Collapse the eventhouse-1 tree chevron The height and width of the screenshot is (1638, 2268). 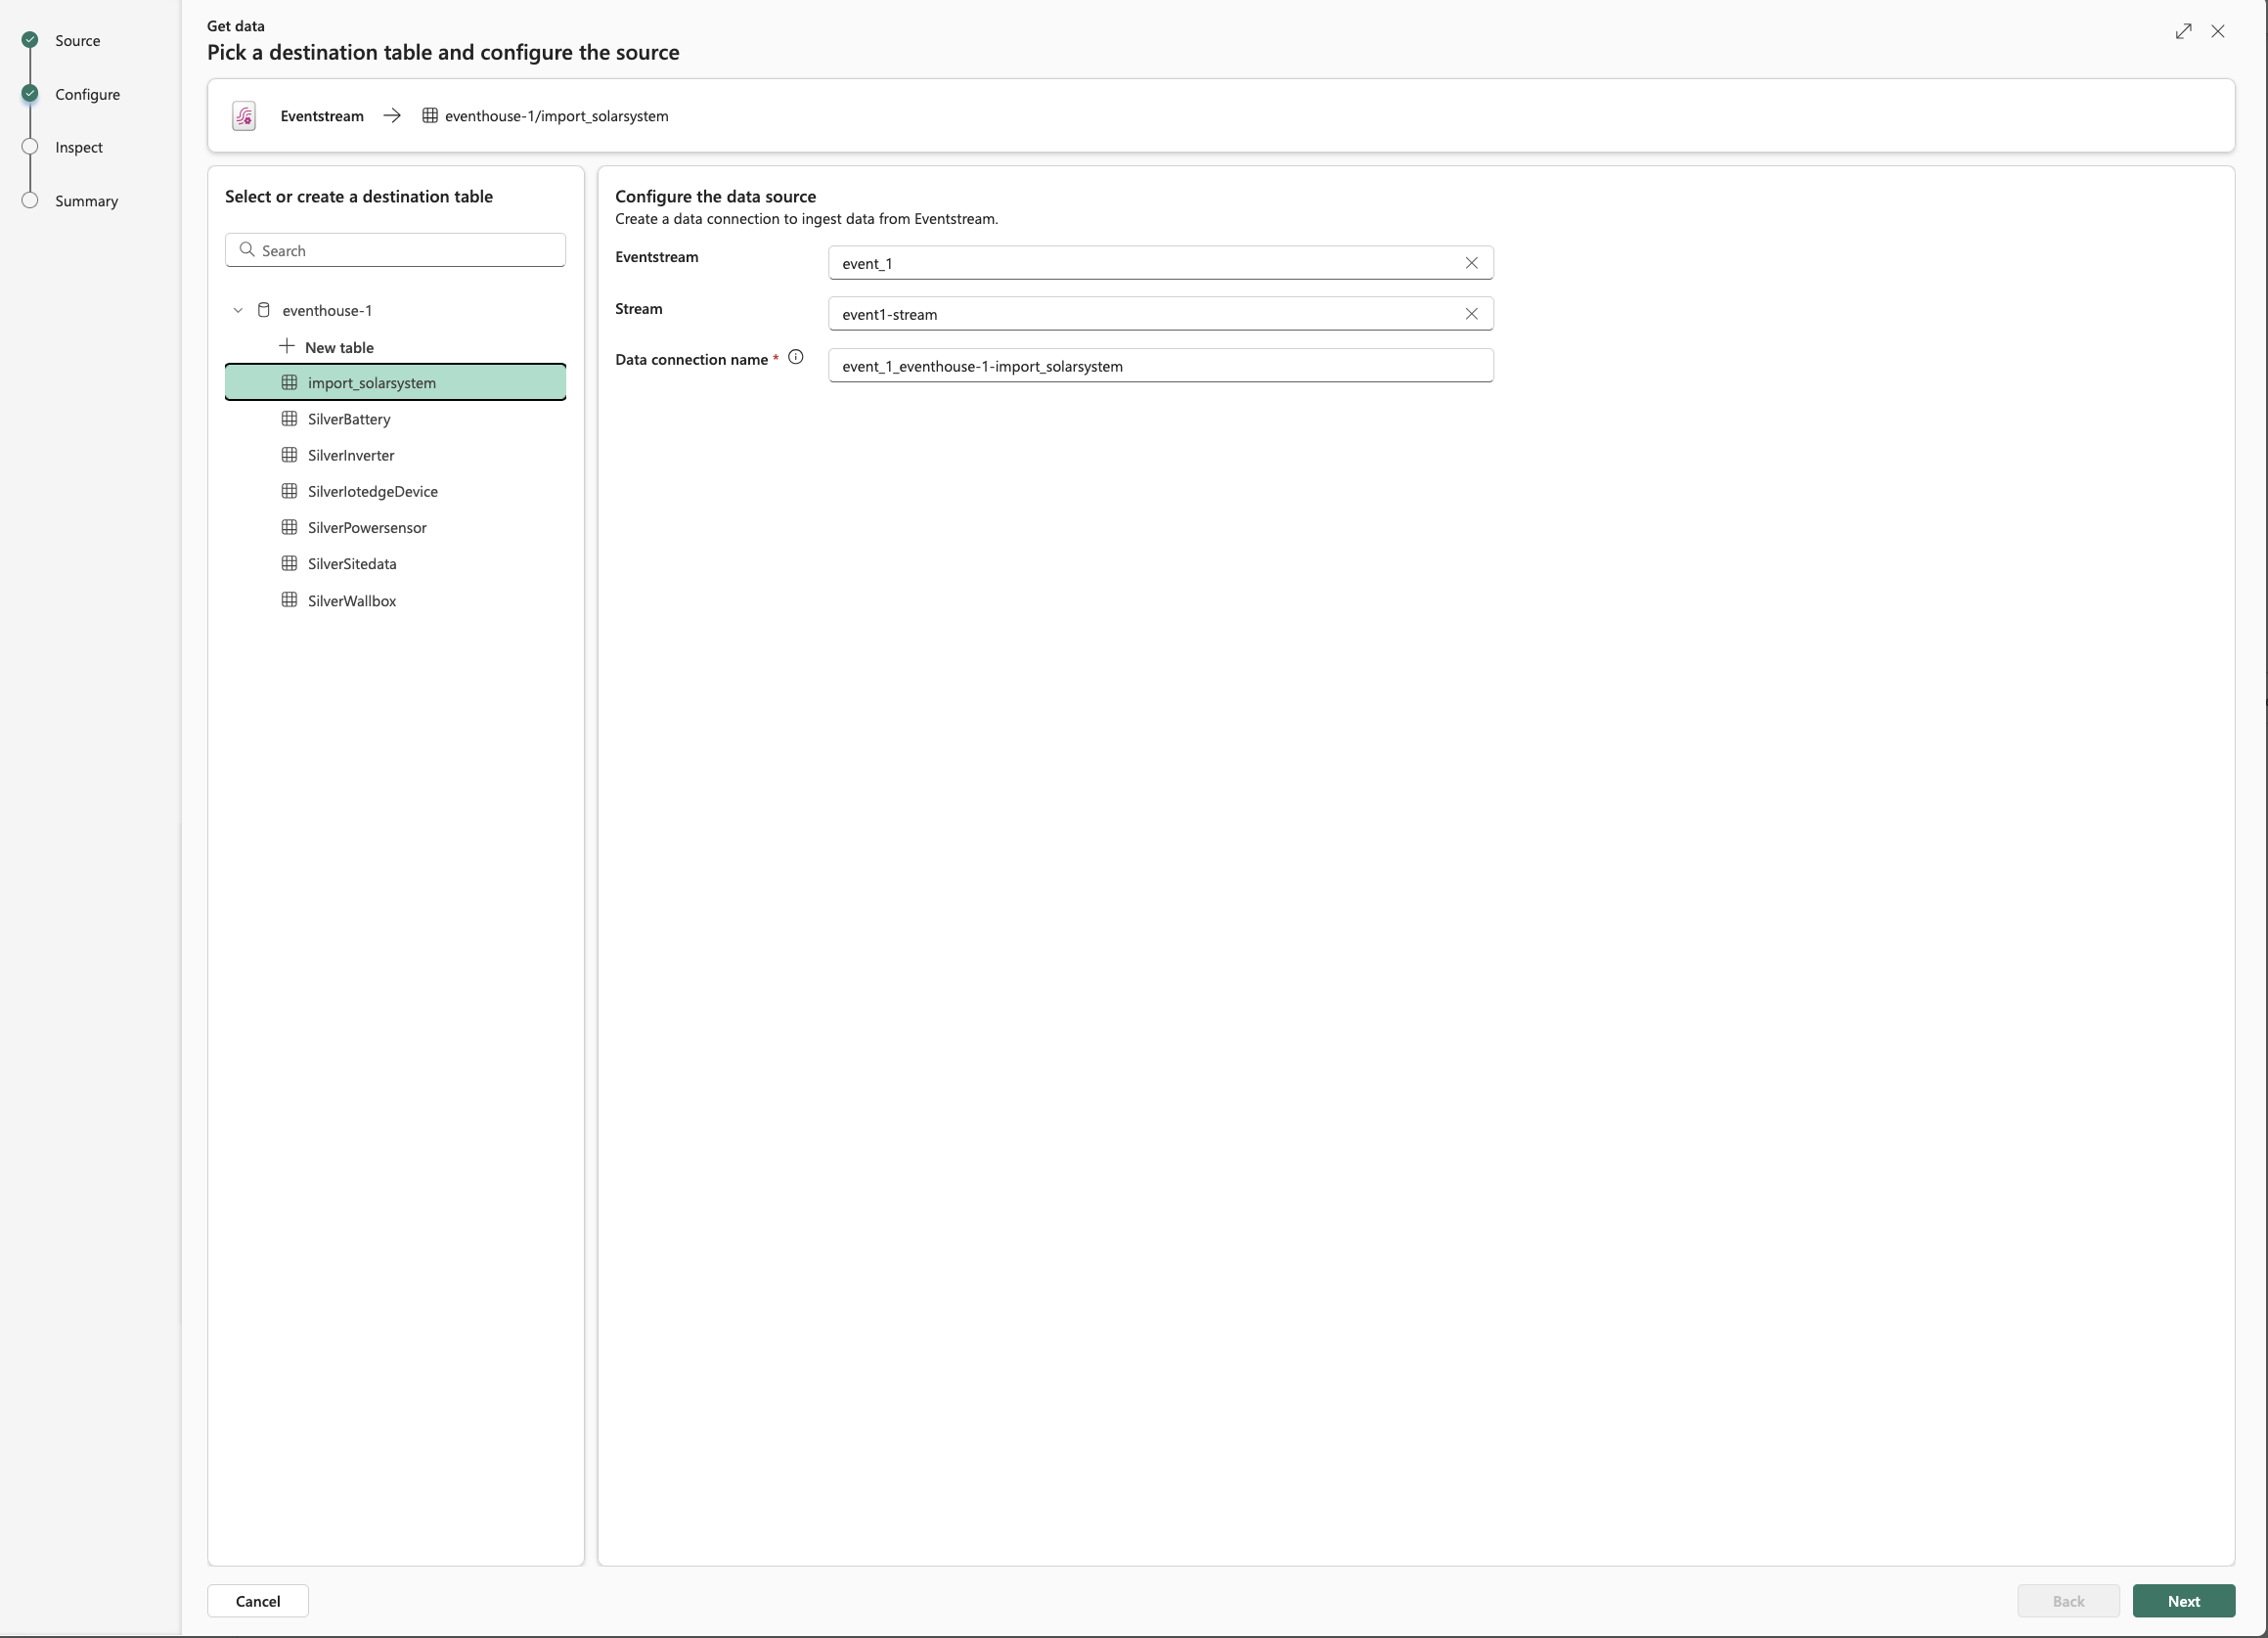point(238,310)
